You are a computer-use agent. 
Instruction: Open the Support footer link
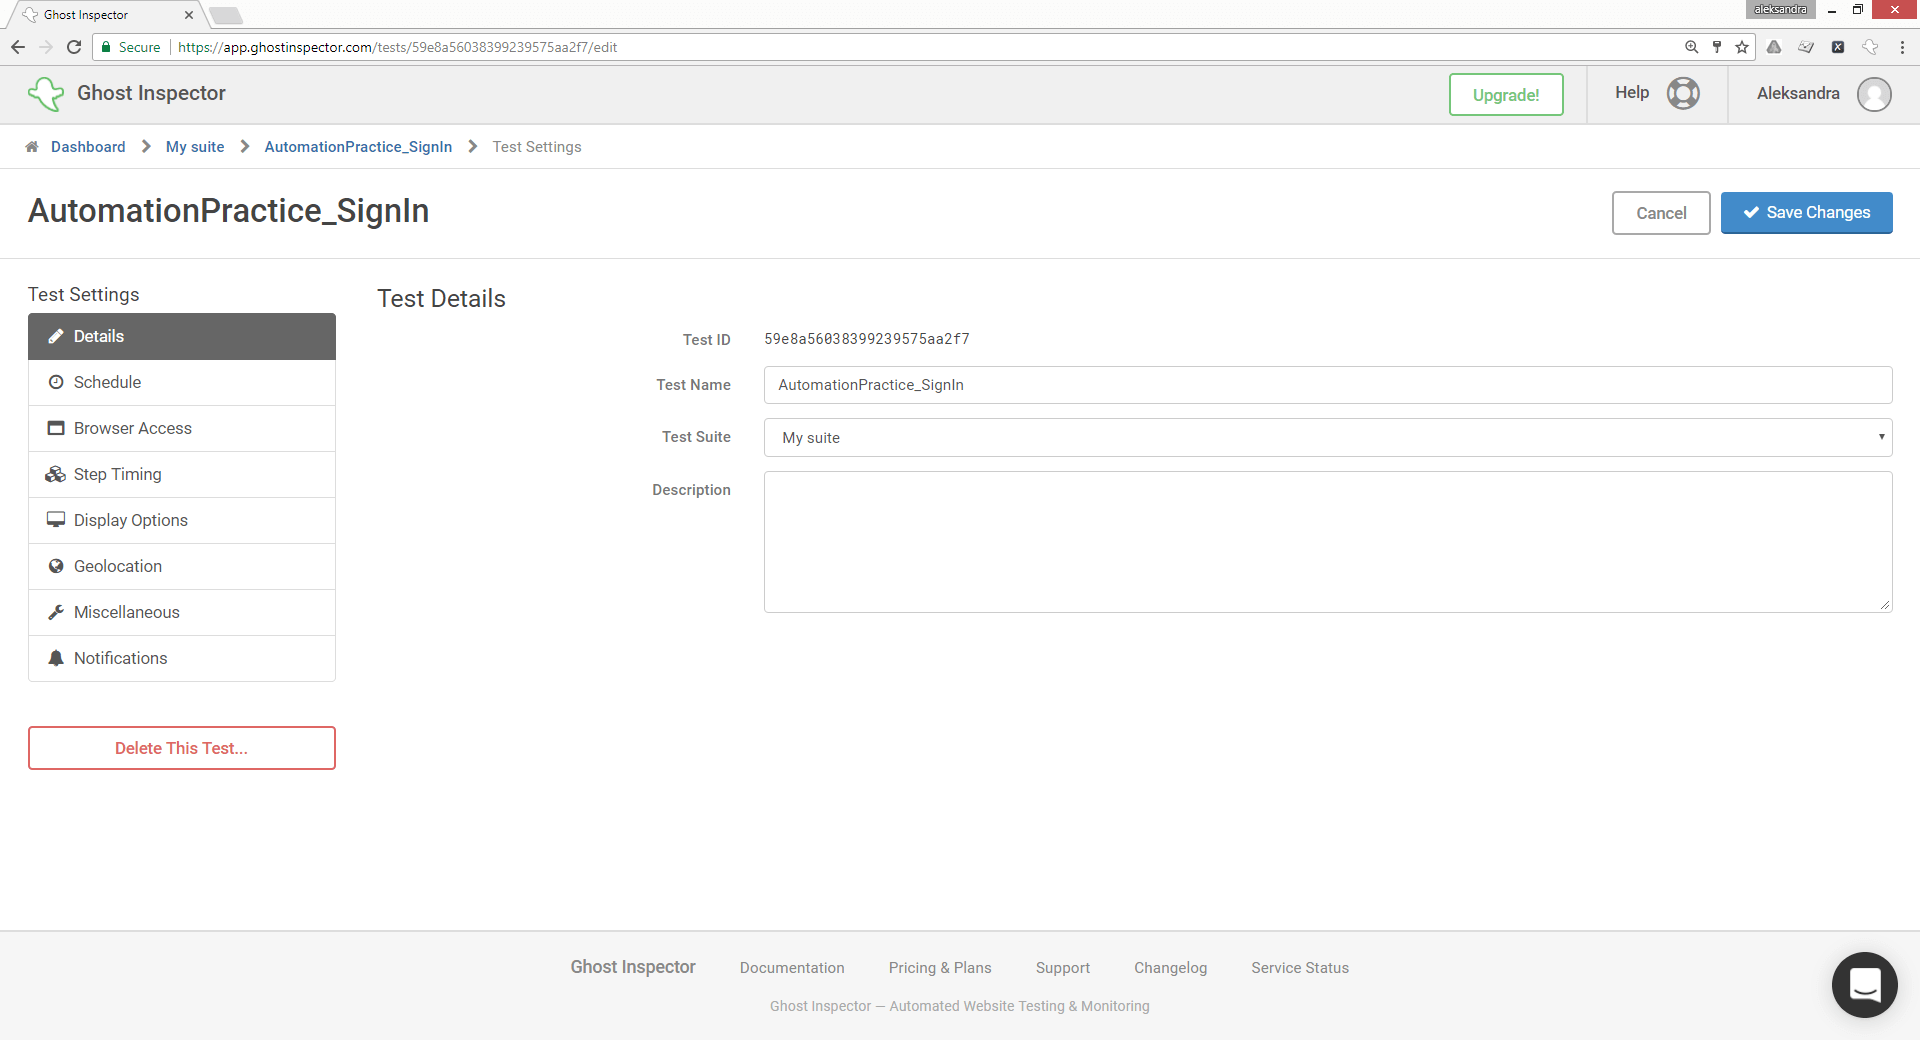tap(1063, 968)
